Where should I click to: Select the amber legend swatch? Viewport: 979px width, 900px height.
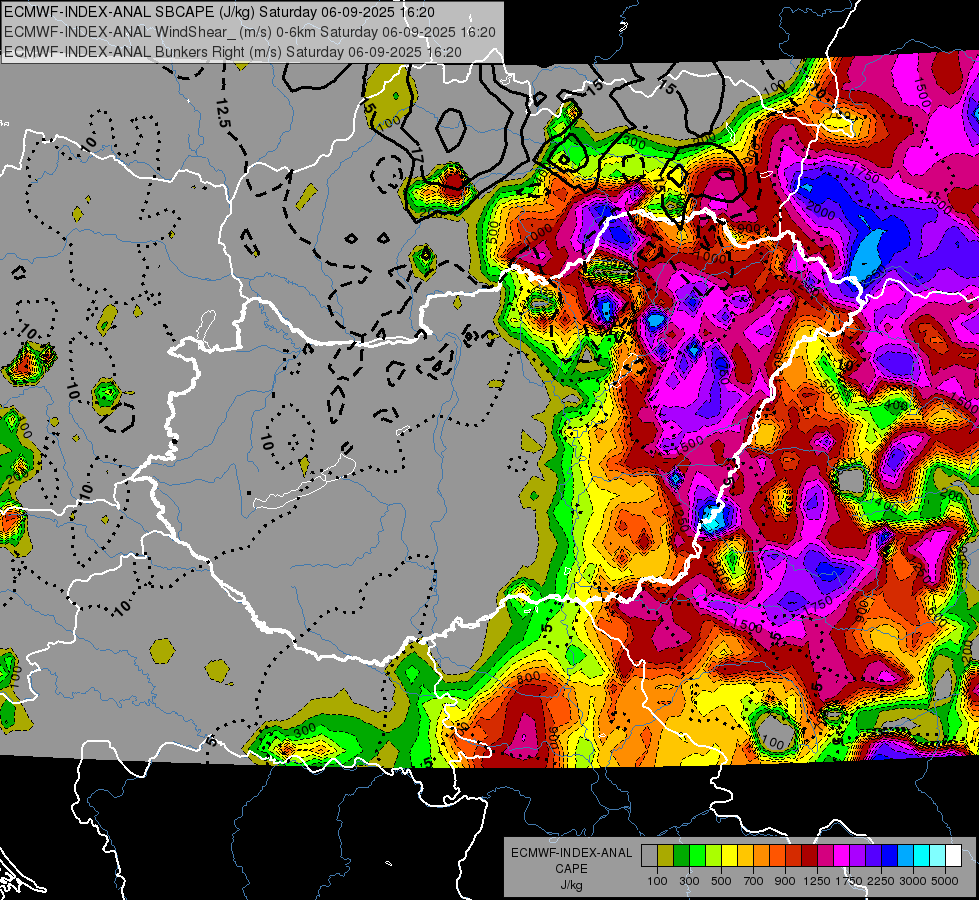point(745,856)
